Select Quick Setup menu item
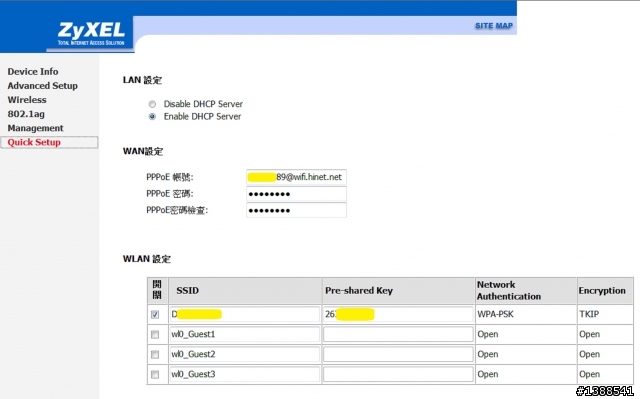Image resolution: width=640 pixels, height=399 pixels. pos(49,142)
